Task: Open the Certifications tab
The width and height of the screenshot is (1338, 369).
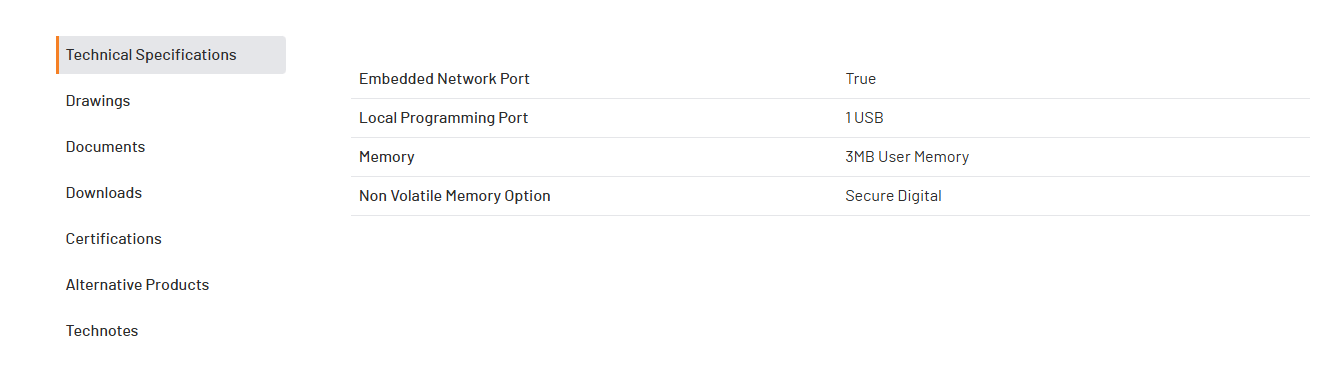Action: [114, 239]
